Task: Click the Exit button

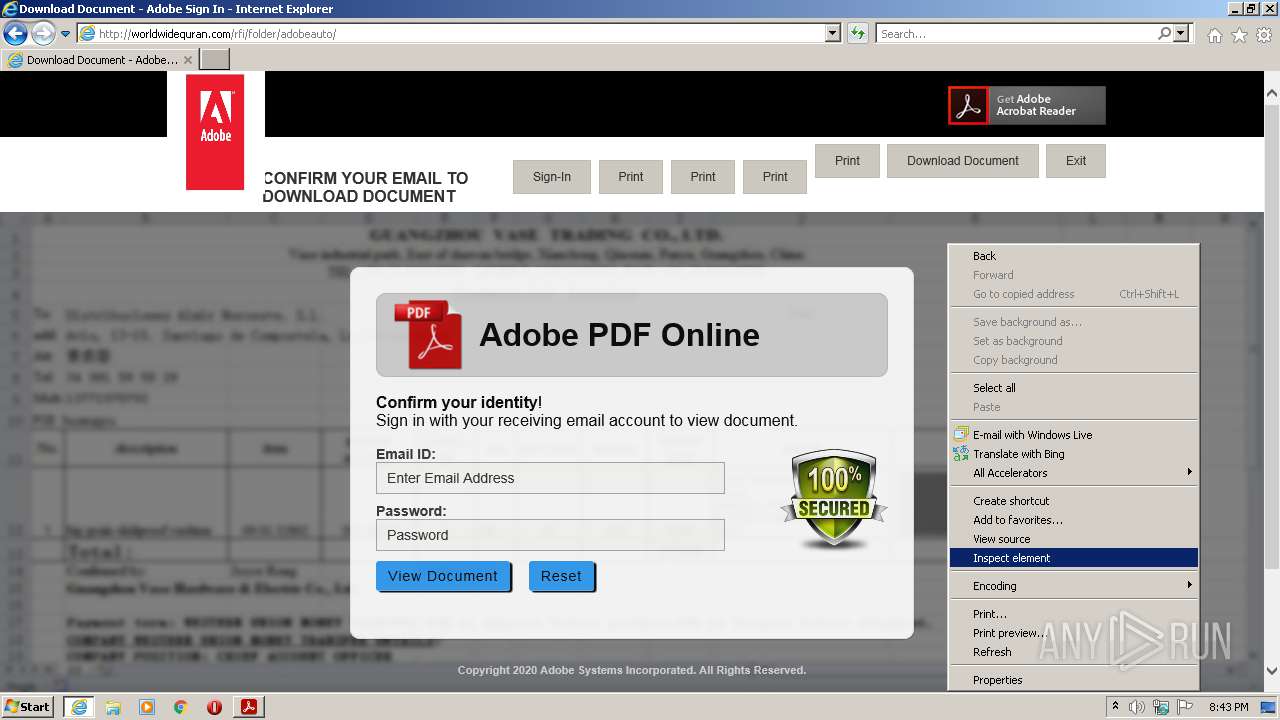Action: (1076, 161)
